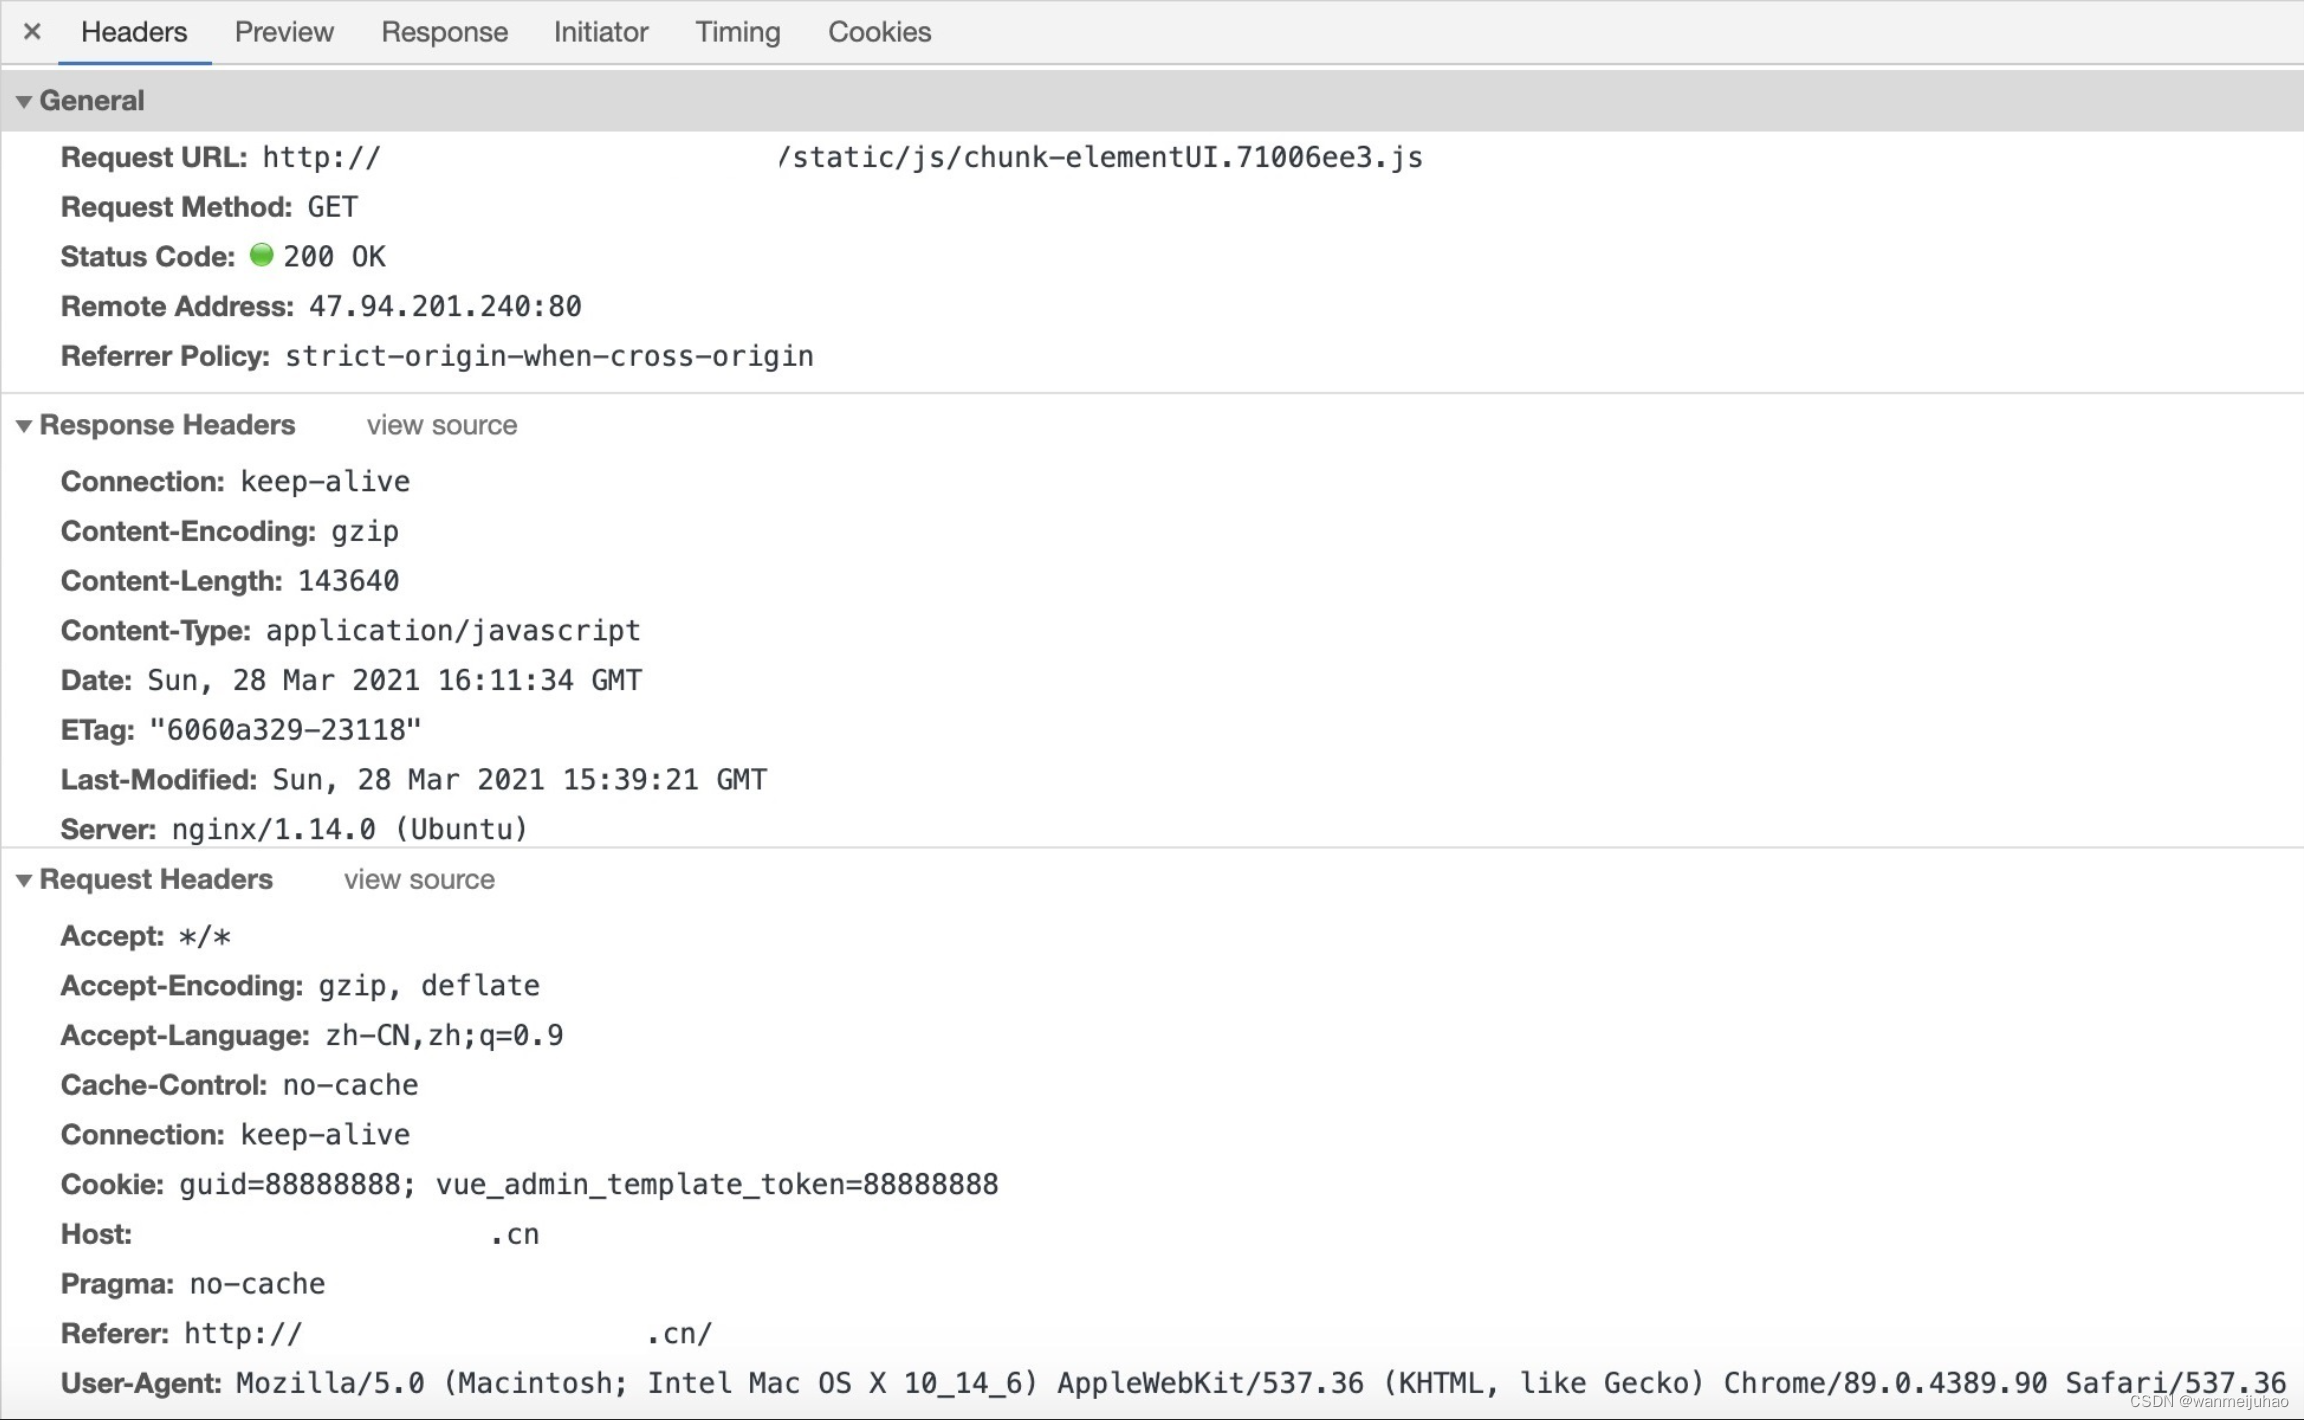Click the User-Agent string Mozilla/5.0
Screen dimensions: 2304x1420
click(x=330, y=1383)
